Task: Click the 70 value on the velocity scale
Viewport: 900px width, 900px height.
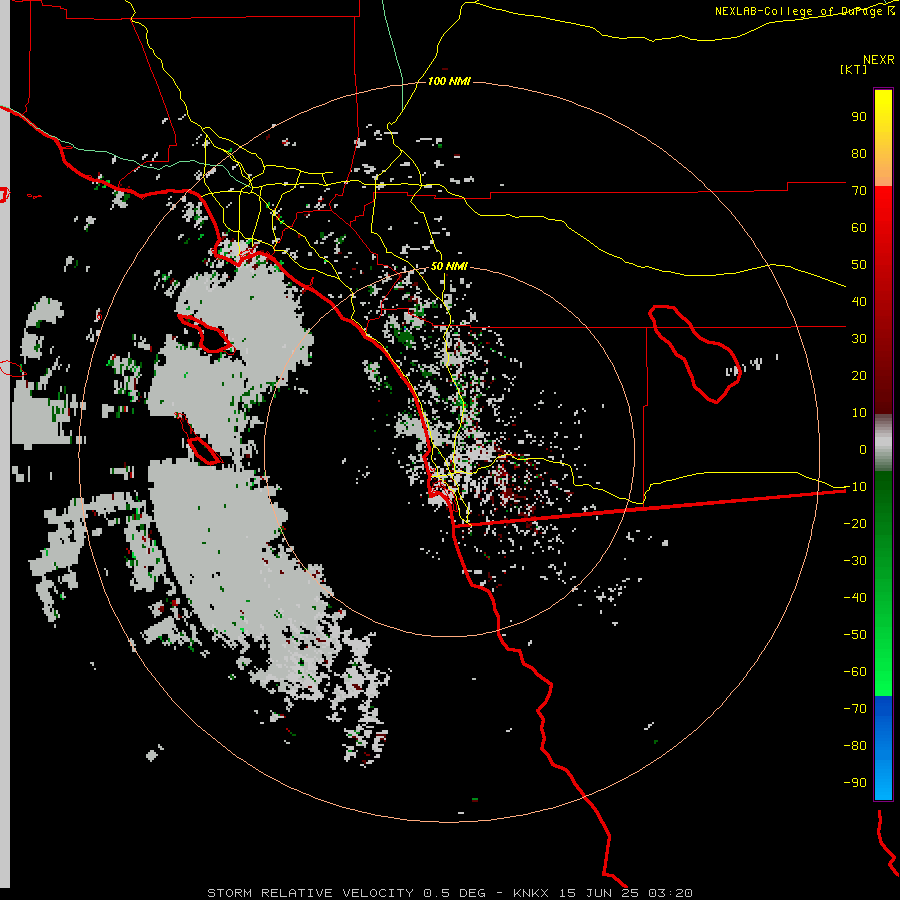Action: click(859, 191)
